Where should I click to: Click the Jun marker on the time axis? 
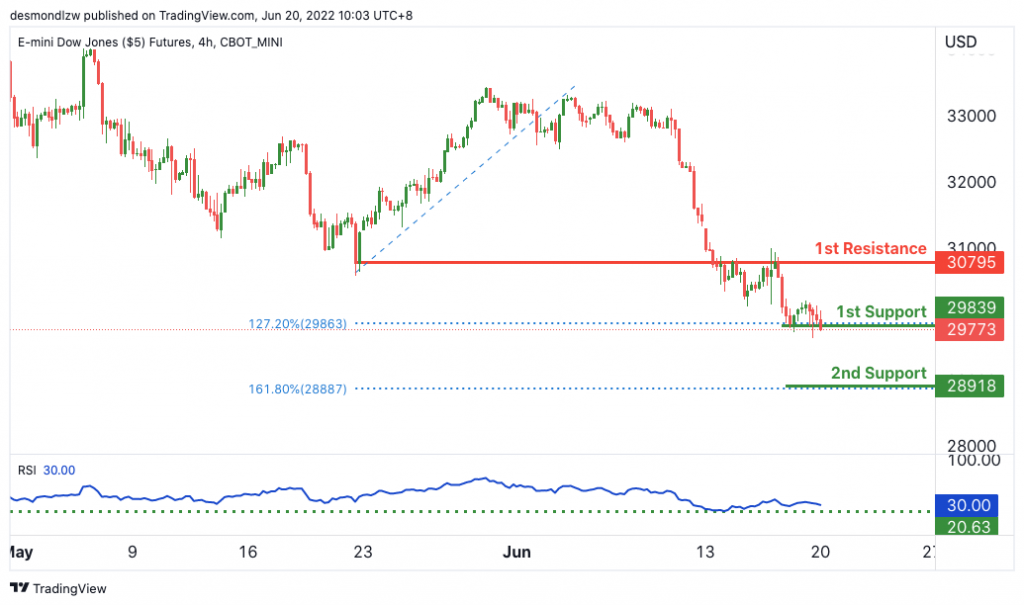tap(517, 552)
